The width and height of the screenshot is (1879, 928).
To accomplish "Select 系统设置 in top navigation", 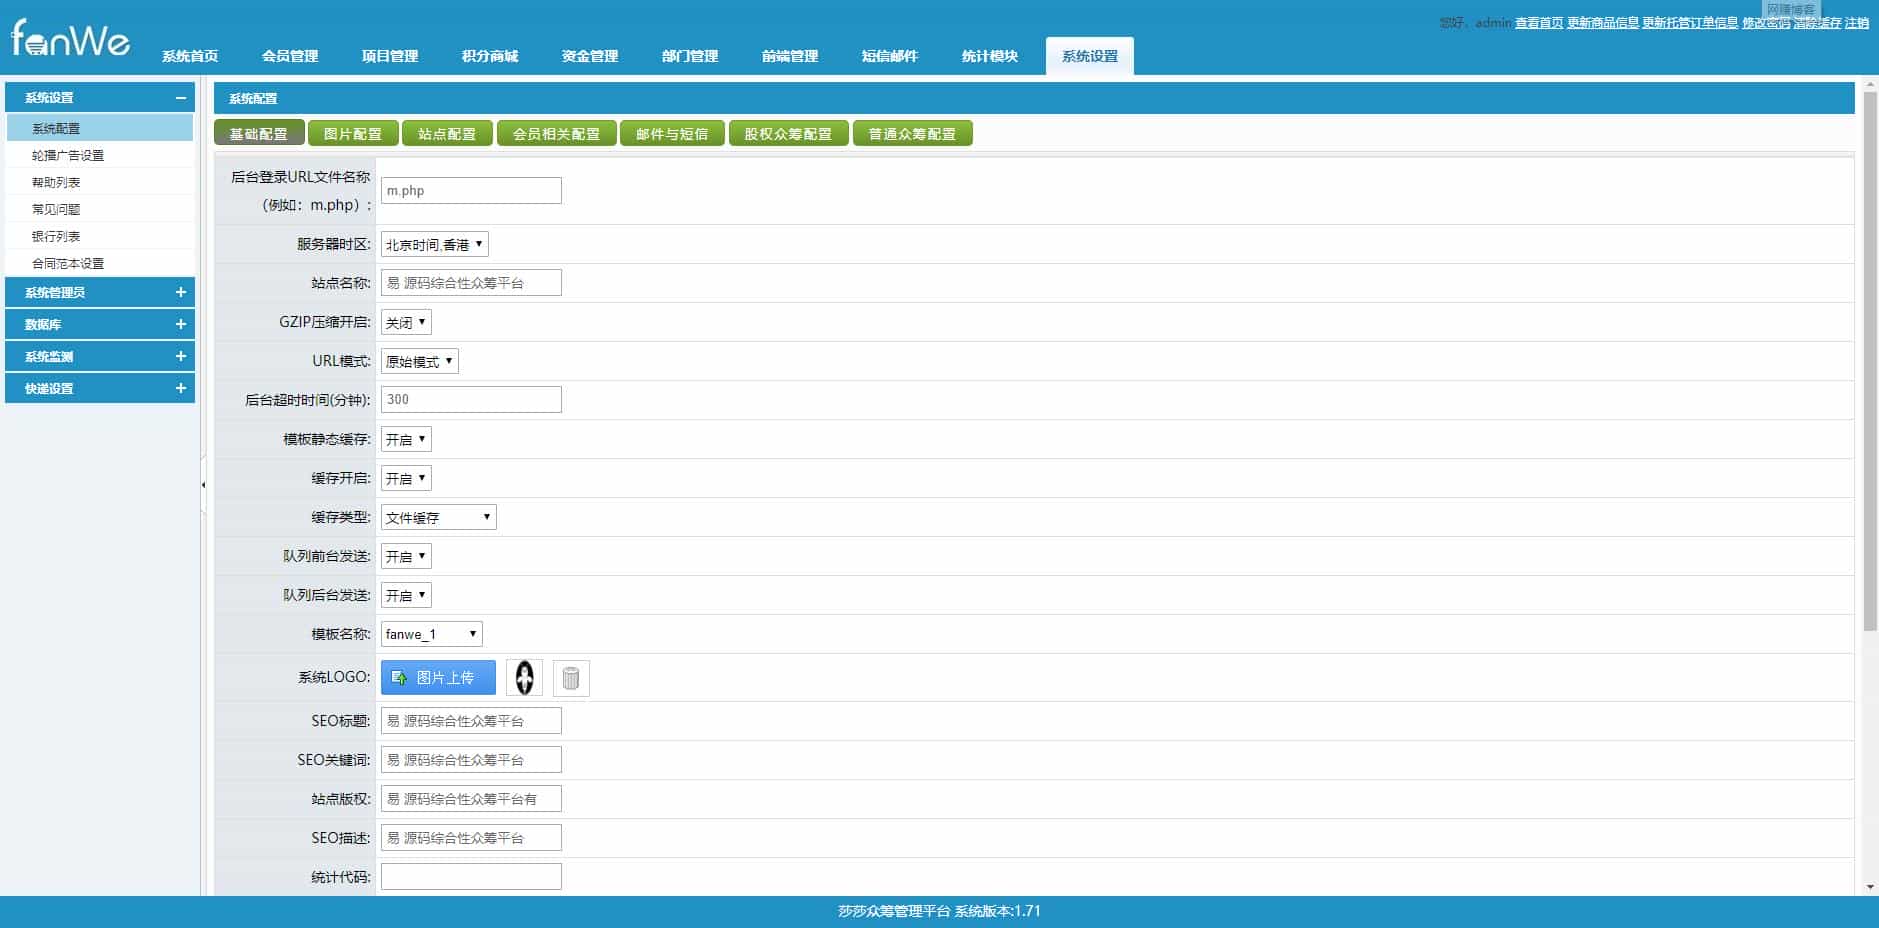I will click(x=1090, y=56).
